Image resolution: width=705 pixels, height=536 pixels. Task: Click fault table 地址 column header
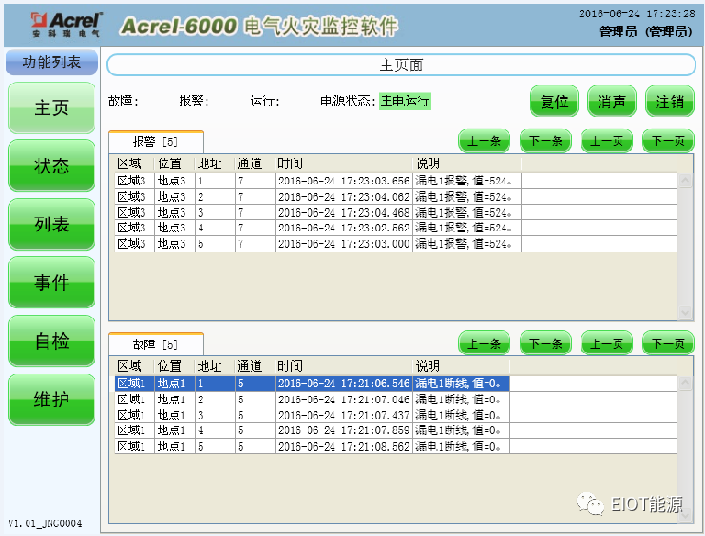click(215, 366)
